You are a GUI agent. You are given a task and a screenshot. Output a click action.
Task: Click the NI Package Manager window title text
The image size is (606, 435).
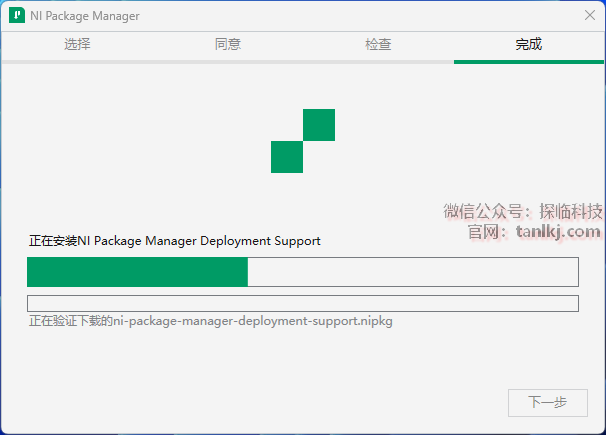click(x=85, y=16)
